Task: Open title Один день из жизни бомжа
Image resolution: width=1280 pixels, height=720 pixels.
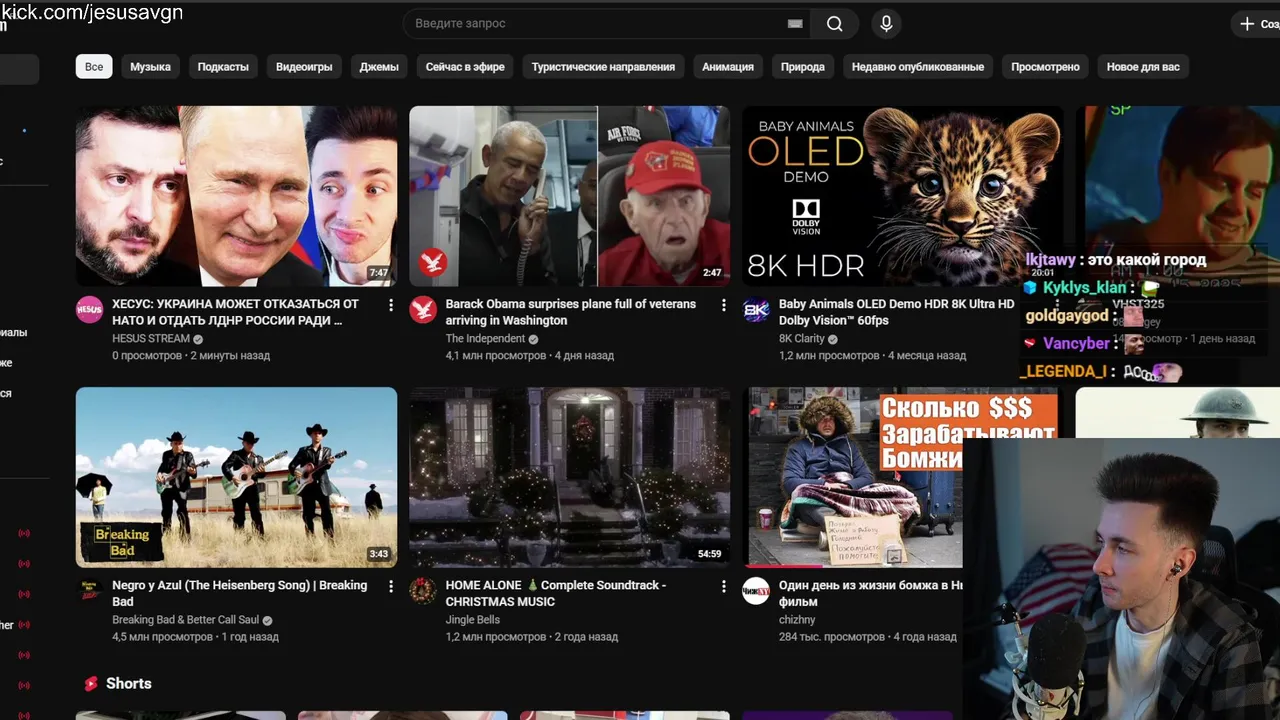Action: point(870,593)
